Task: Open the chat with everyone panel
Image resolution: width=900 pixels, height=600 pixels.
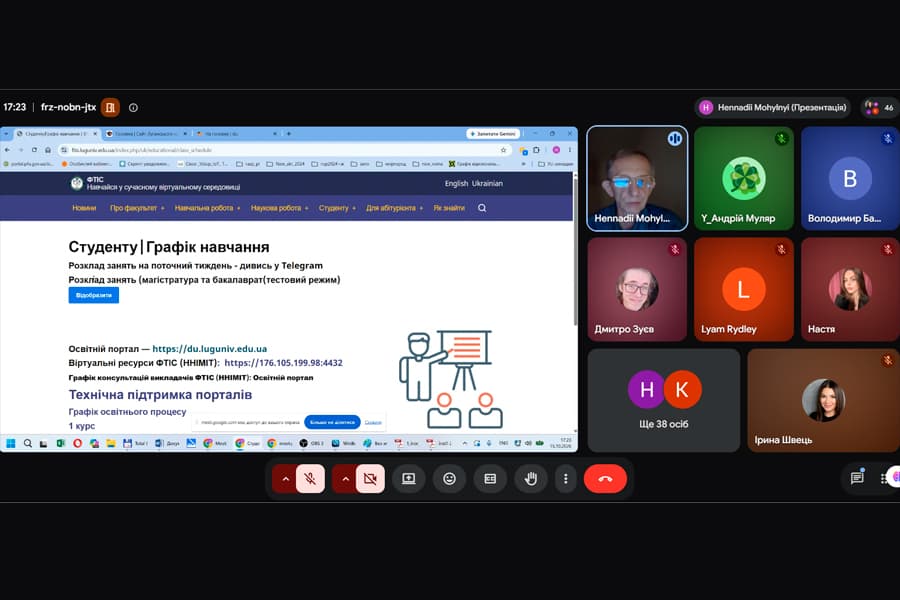Action: pos(857,478)
